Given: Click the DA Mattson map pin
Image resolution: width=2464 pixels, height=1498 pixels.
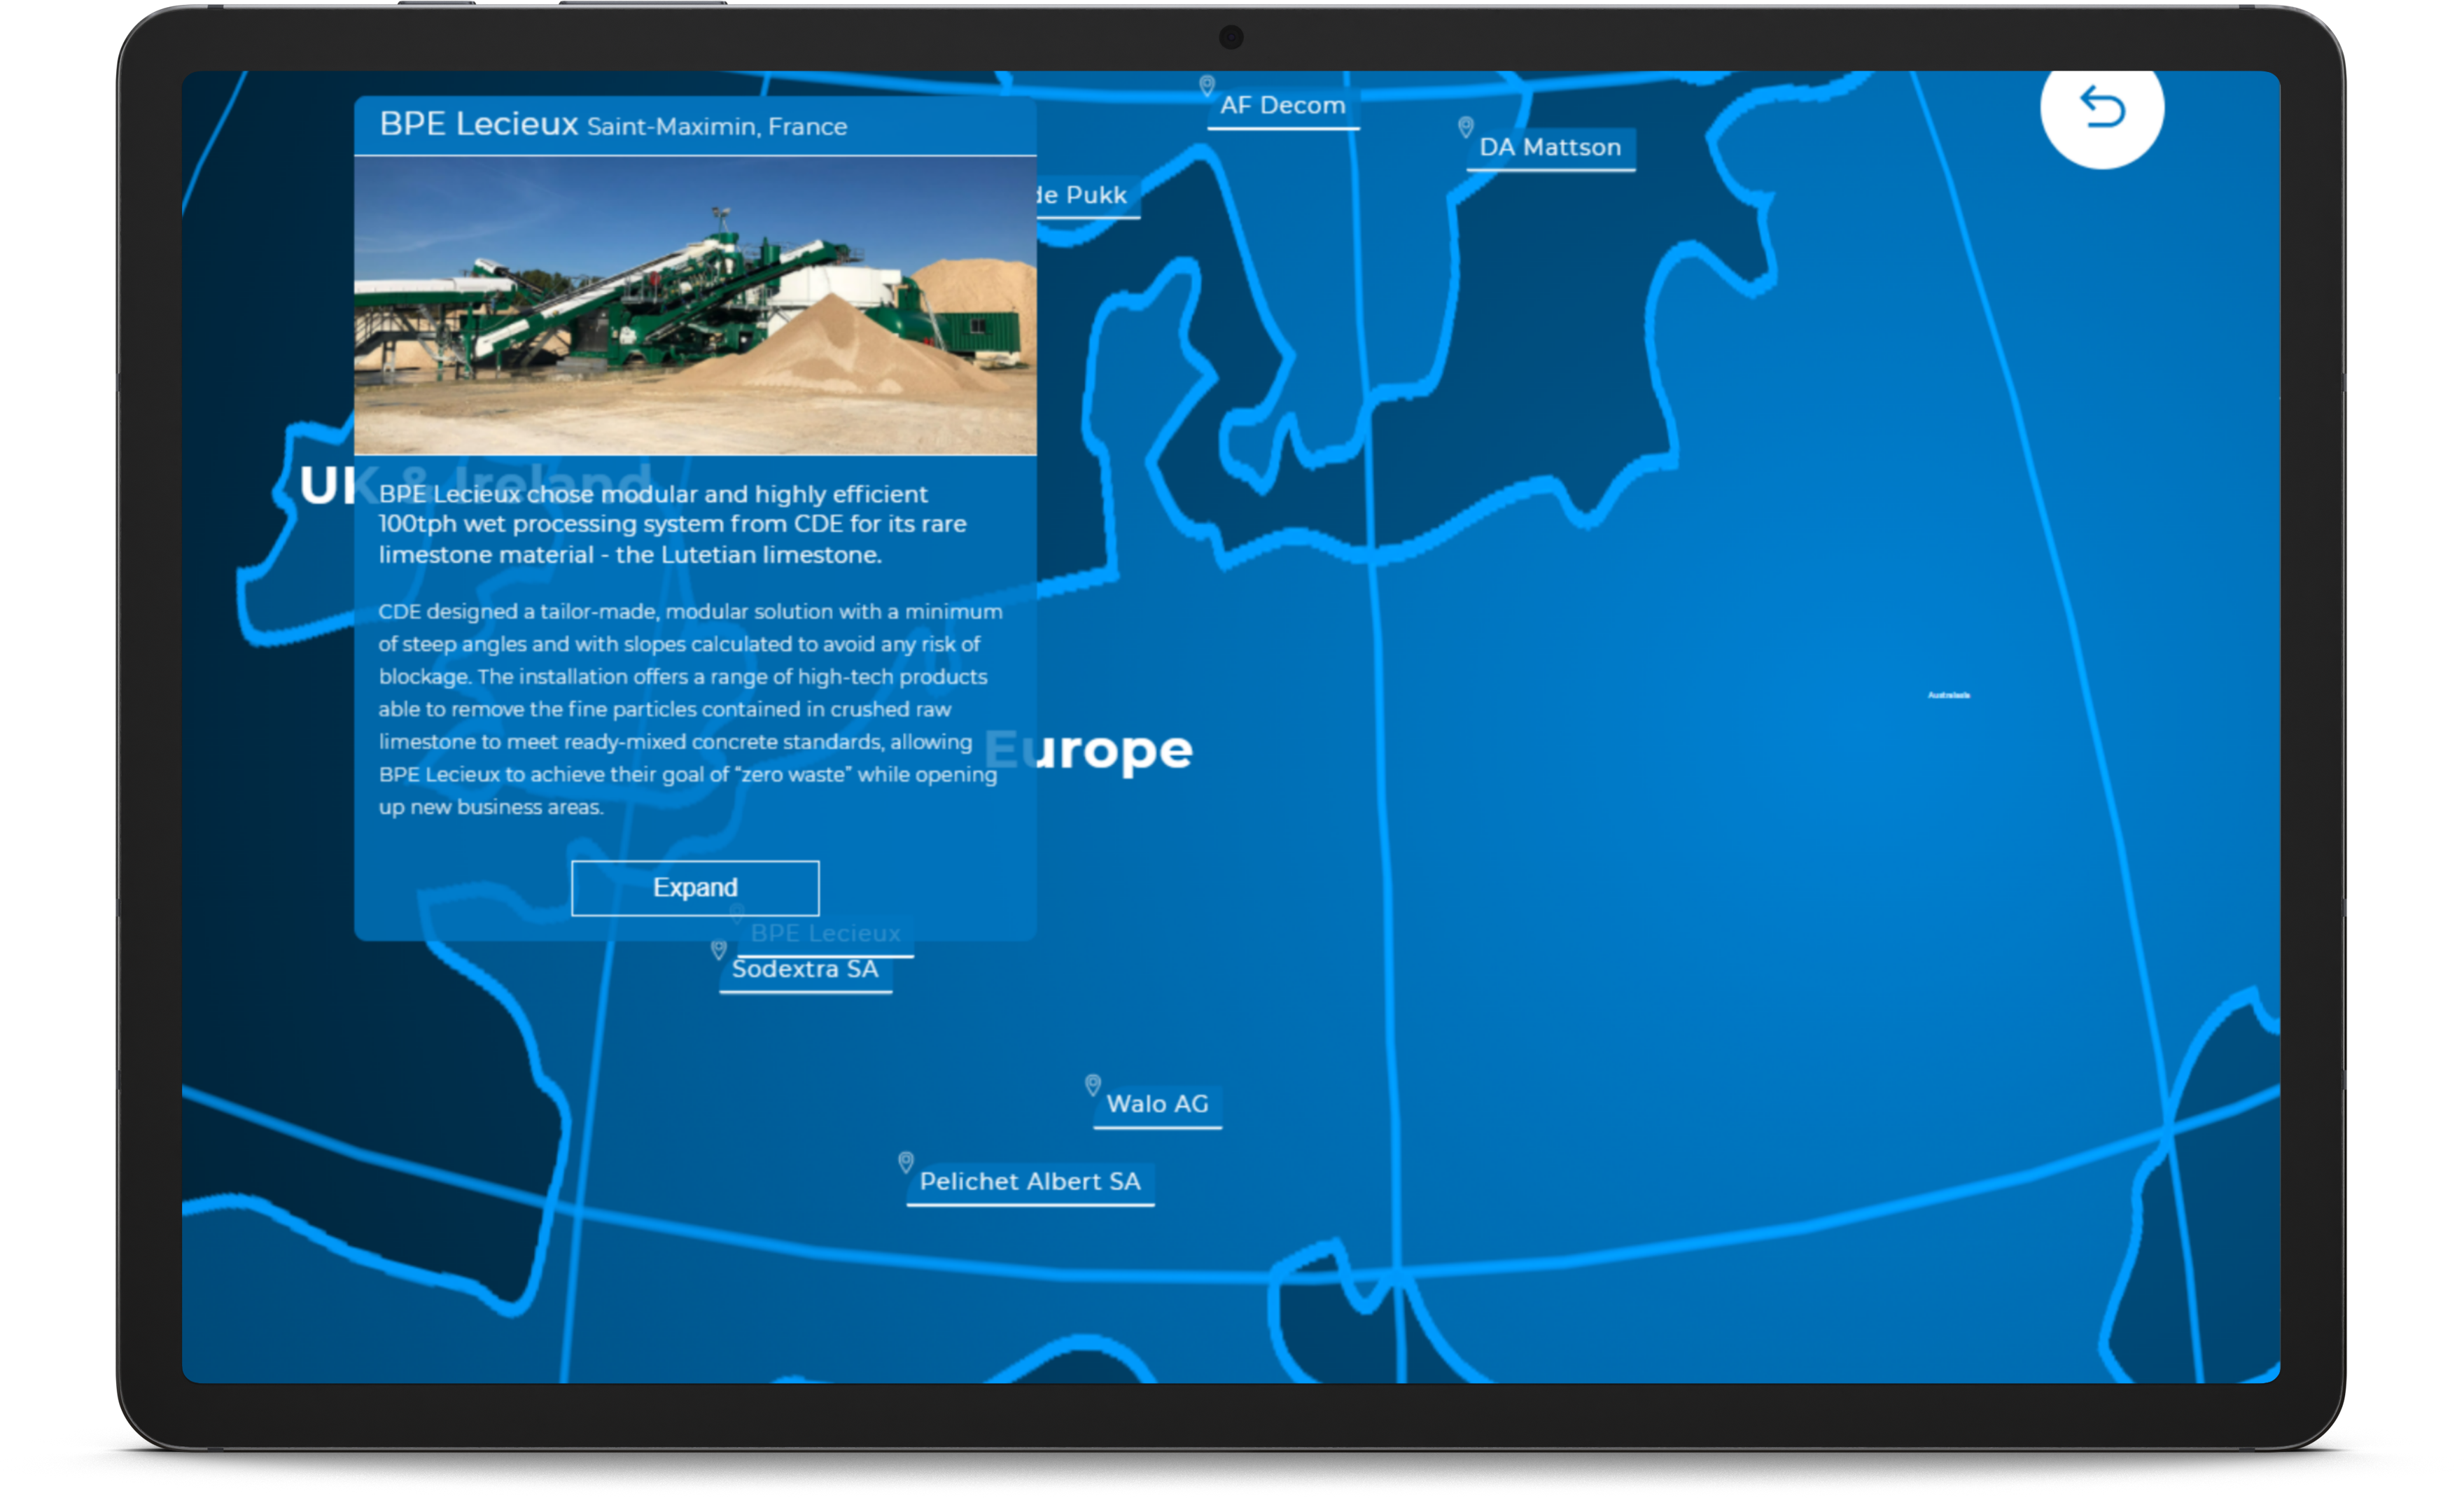Looking at the screenshot, I should (x=1466, y=127).
